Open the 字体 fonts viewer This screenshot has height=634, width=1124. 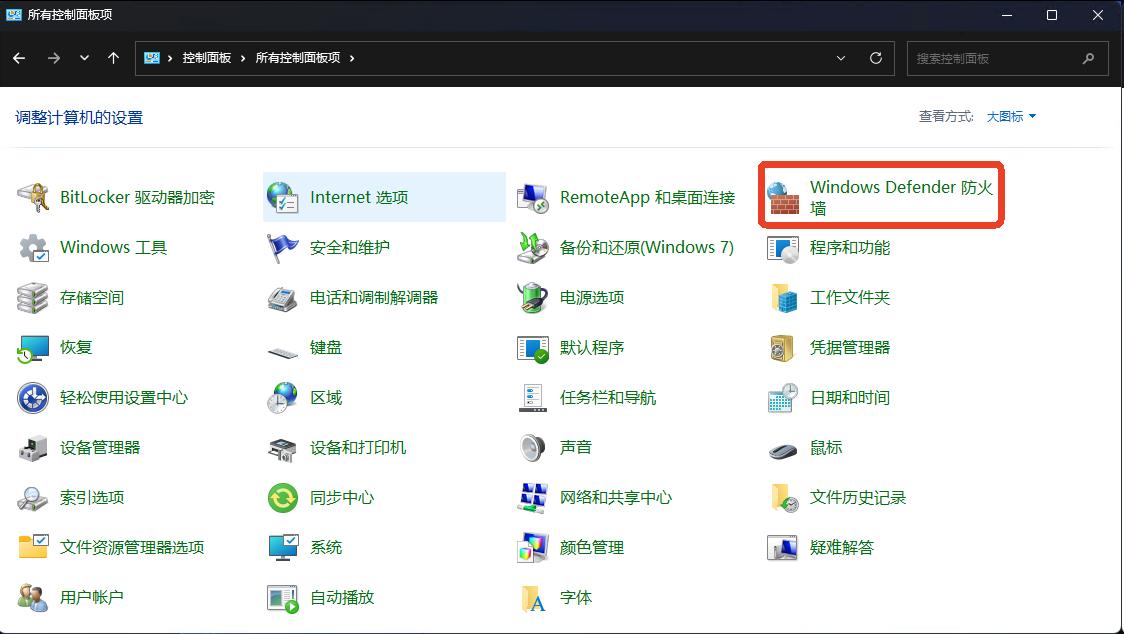coord(578,597)
